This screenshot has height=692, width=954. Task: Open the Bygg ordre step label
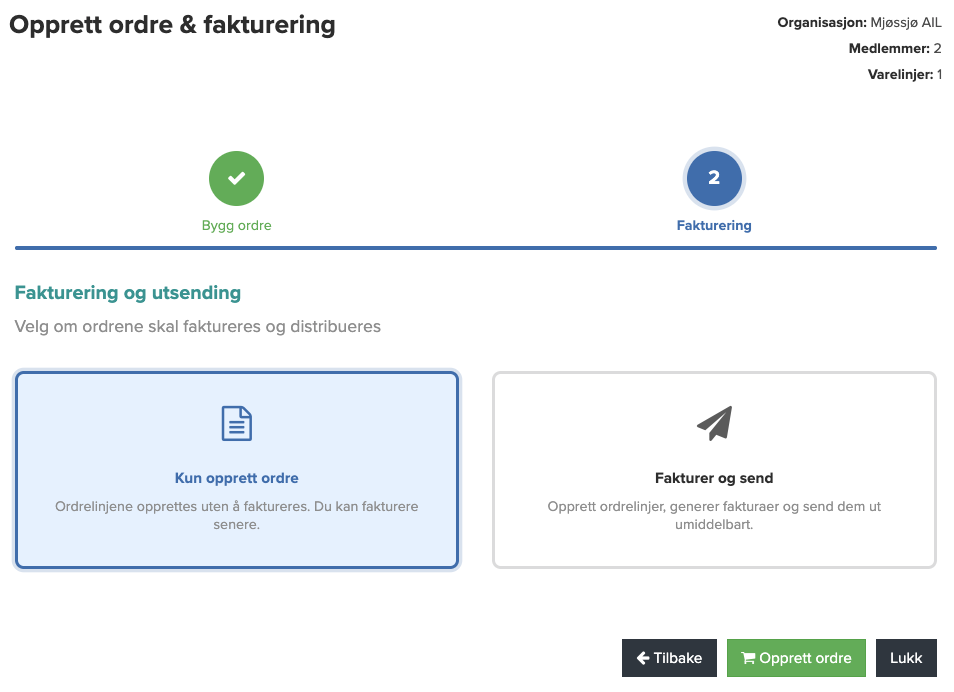point(237,226)
